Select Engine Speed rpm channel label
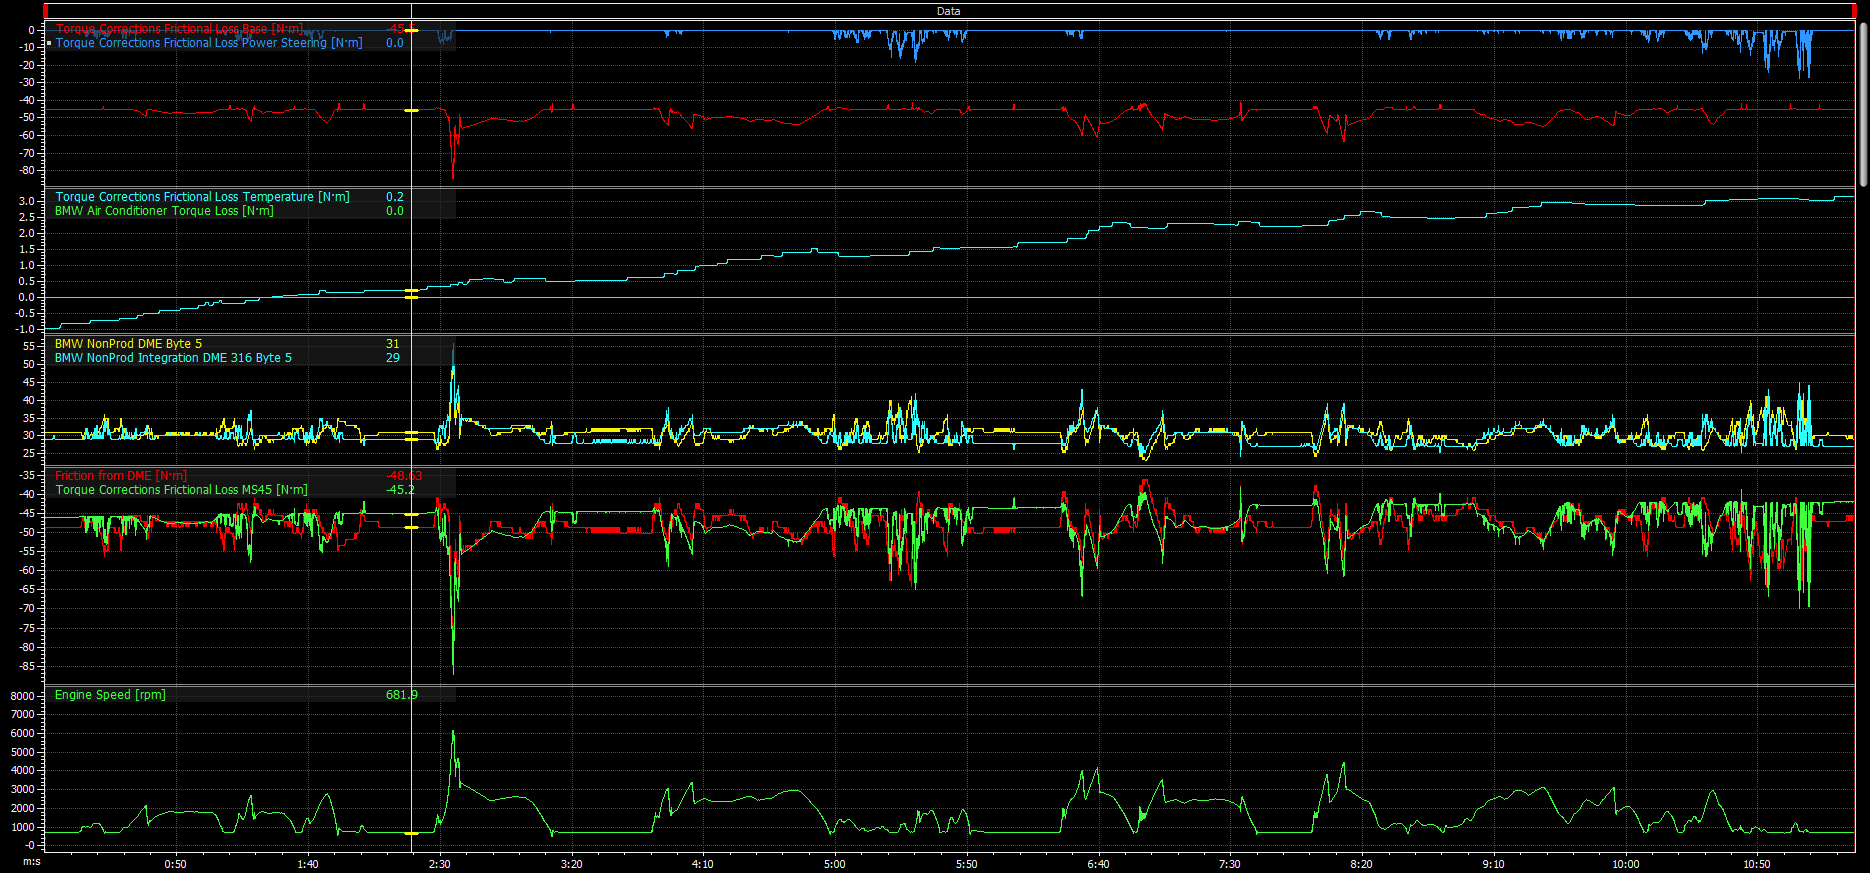 point(110,695)
